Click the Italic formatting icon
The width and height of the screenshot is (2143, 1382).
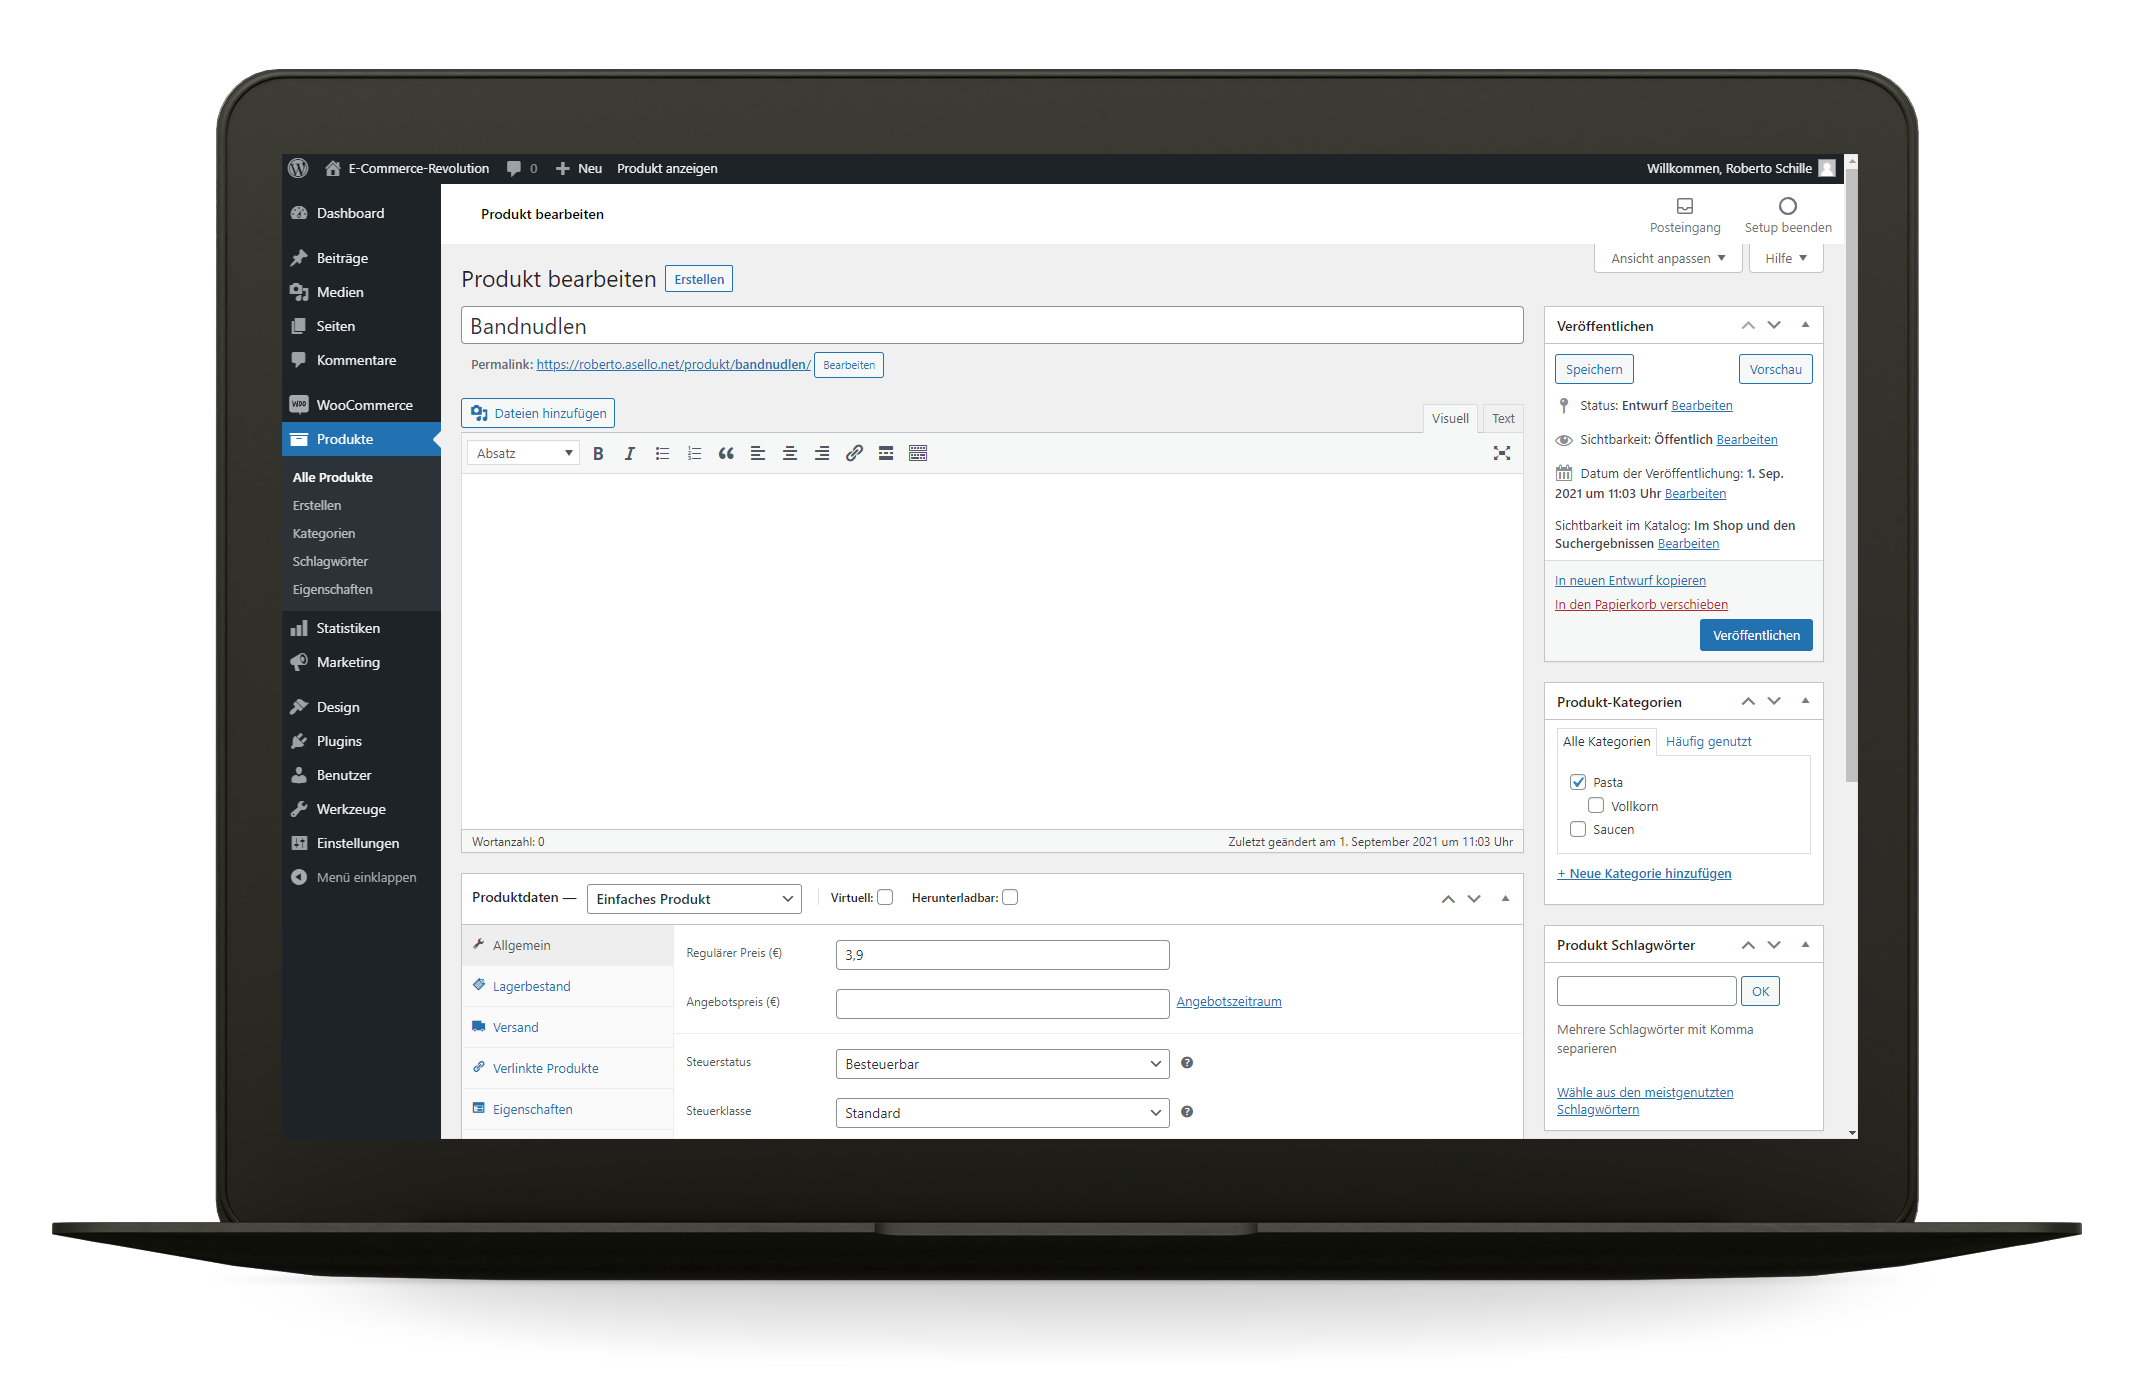point(629,454)
